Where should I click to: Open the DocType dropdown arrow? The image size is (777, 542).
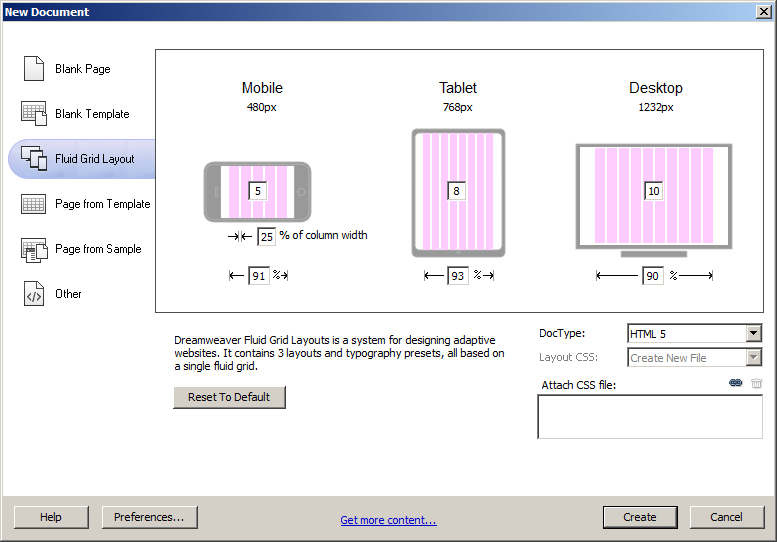point(754,333)
